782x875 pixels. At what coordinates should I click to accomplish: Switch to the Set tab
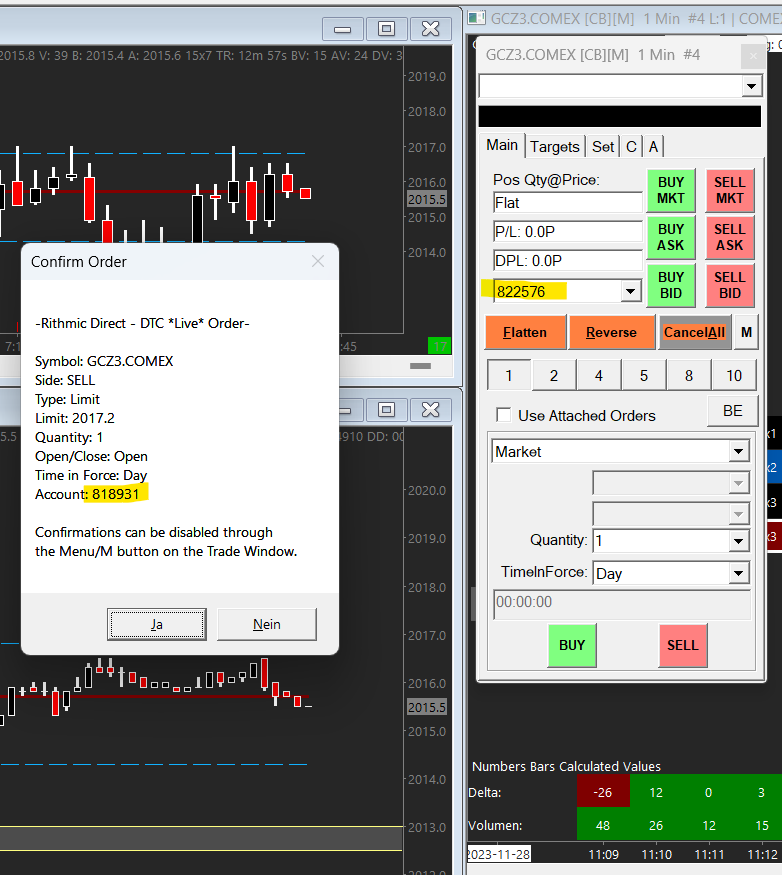pyautogui.click(x=603, y=147)
